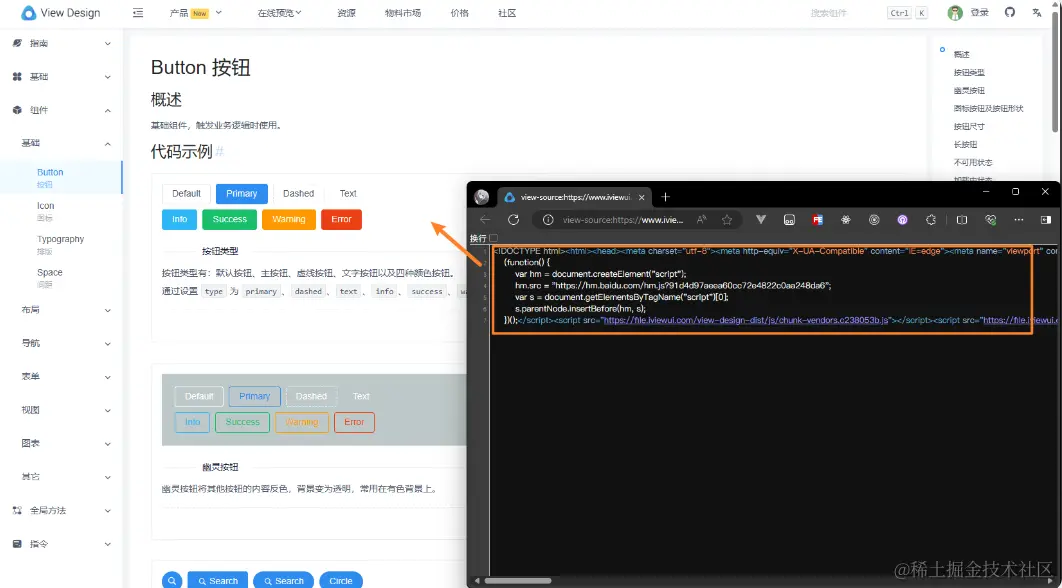Expand the 布局 sidebar group
The width and height of the screenshot is (1062, 588).
(x=61, y=310)
